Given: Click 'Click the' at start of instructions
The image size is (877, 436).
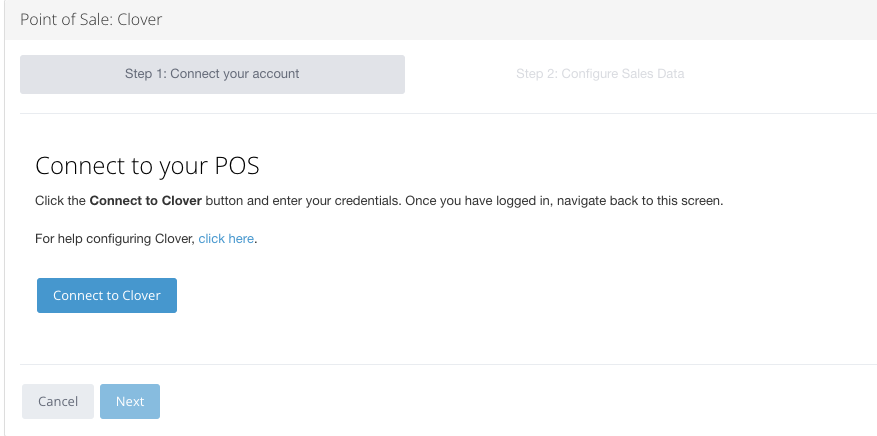Looking at the screenshot, I should click(x=60, y=200).
